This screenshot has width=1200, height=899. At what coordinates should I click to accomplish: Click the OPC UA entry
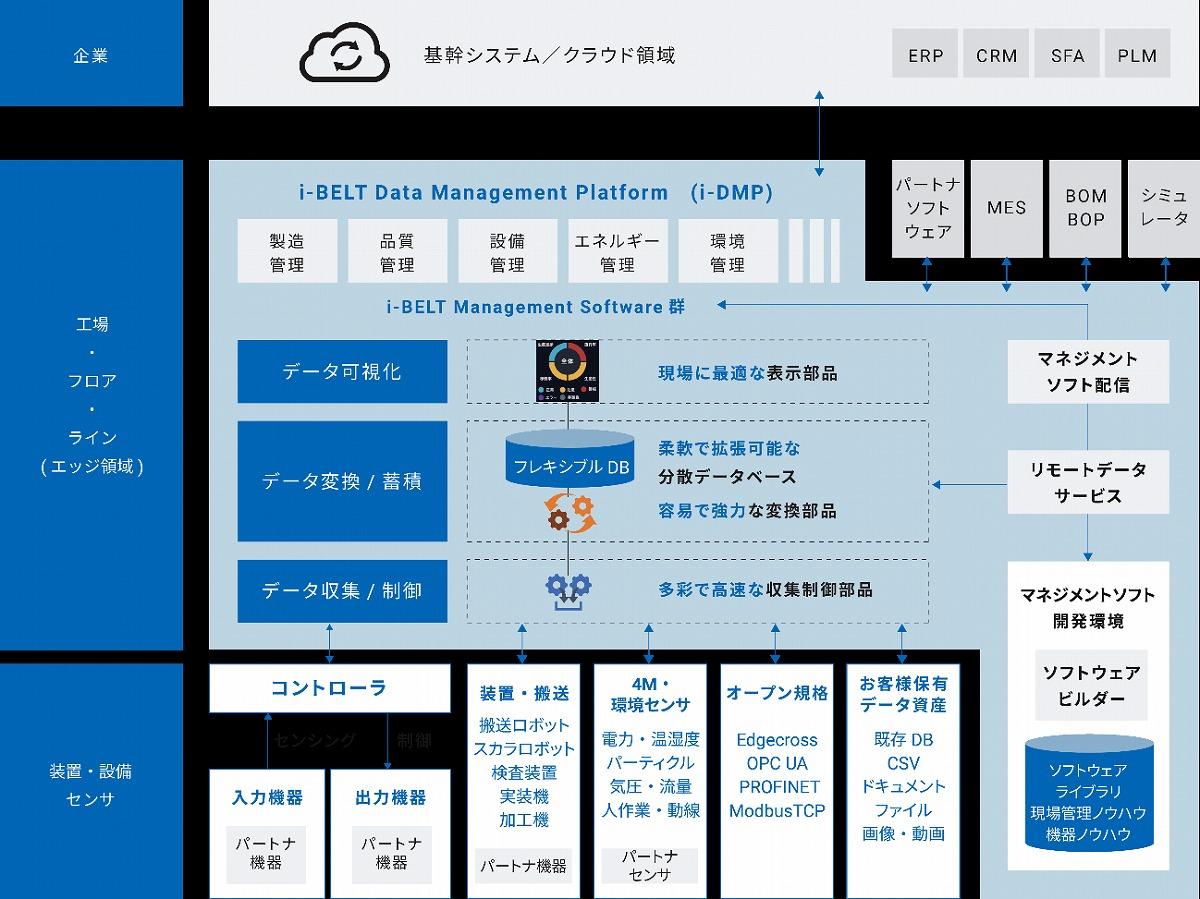click(777, 764)
